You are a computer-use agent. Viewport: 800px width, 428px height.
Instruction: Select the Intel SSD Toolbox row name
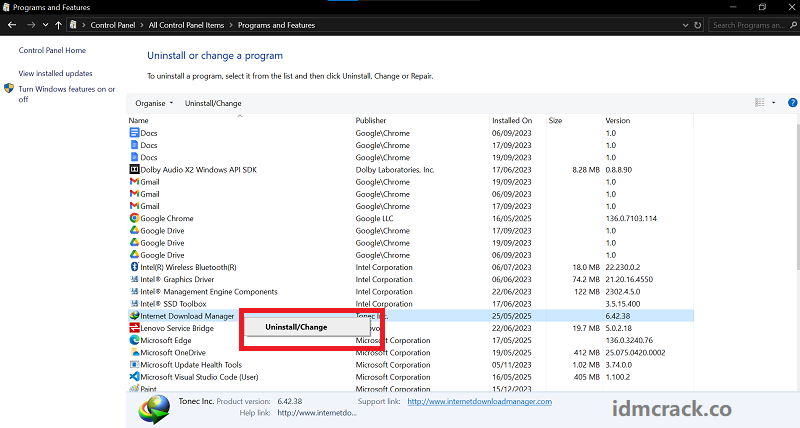click(x=173, y=304)
